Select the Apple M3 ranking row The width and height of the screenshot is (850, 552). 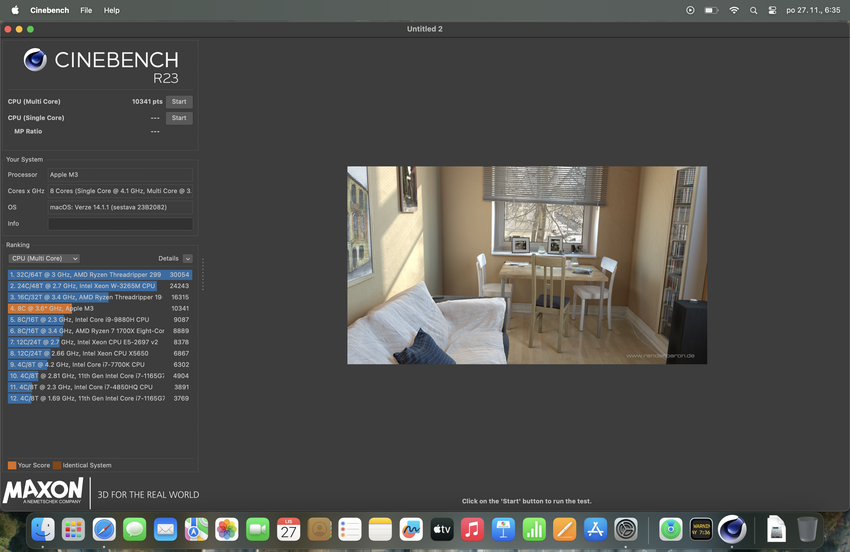pos(100,309)
